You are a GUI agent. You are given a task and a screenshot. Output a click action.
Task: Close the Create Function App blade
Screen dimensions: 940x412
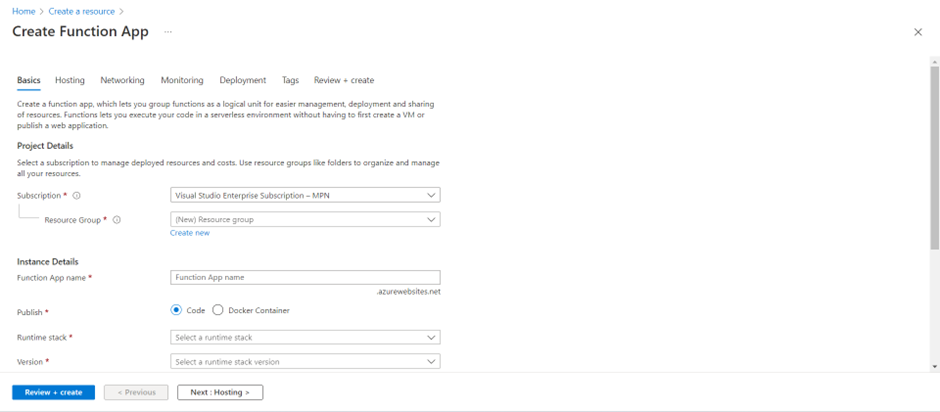918,32
